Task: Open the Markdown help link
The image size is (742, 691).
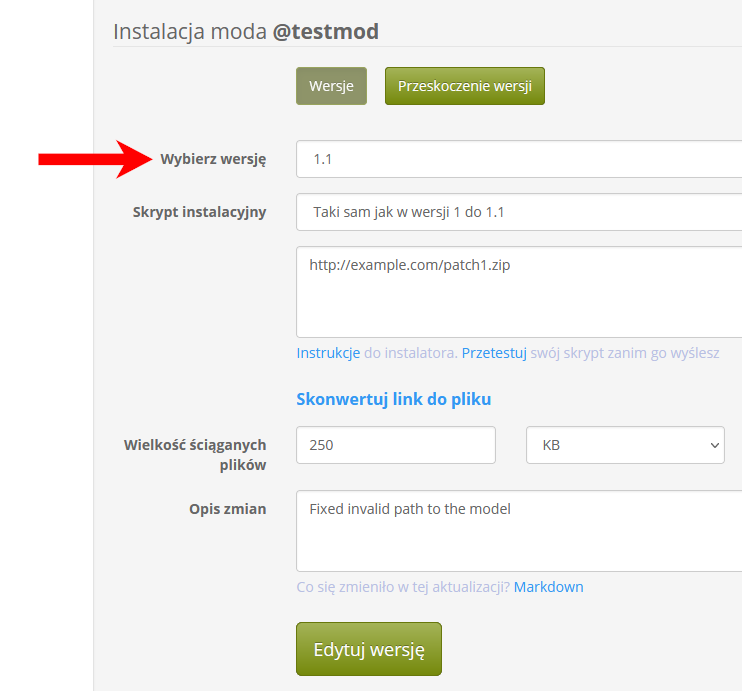Action: click(548, 587)
